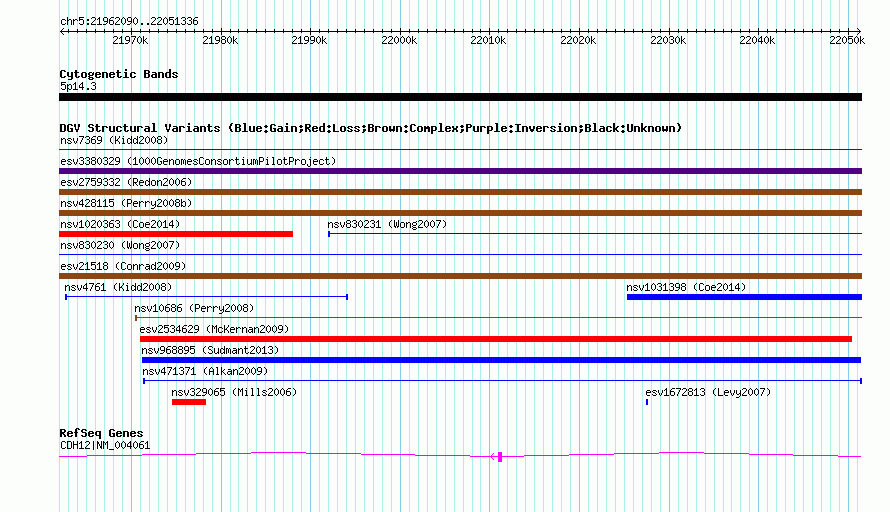This screenshot has width=890, height=512.
Task: Open the nsv10686 (Perry2008) label
Action: 194,308
